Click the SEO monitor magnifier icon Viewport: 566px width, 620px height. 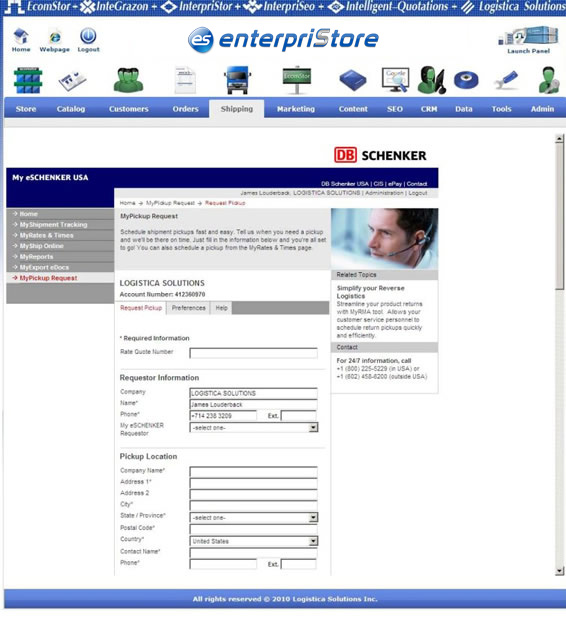395,80
